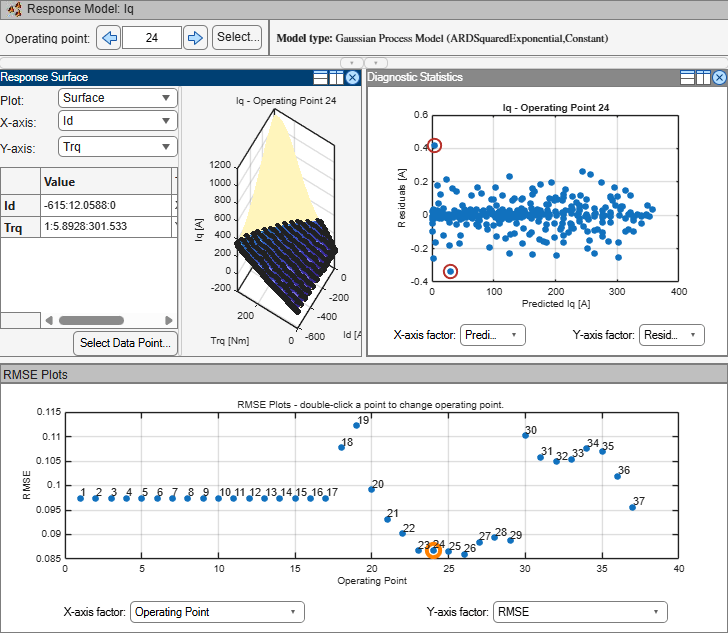The image size is (728, 633).
Task: Select RMSE point labeled 30
Action: [526, 435]
